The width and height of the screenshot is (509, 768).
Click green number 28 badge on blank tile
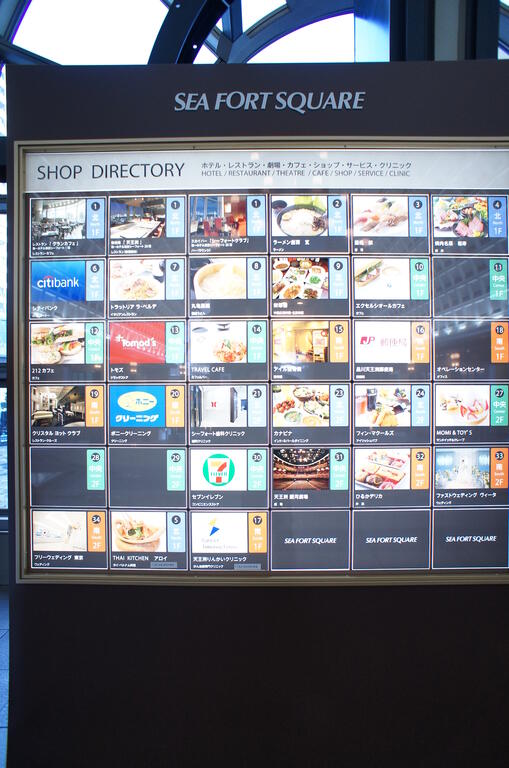[96, 470]
